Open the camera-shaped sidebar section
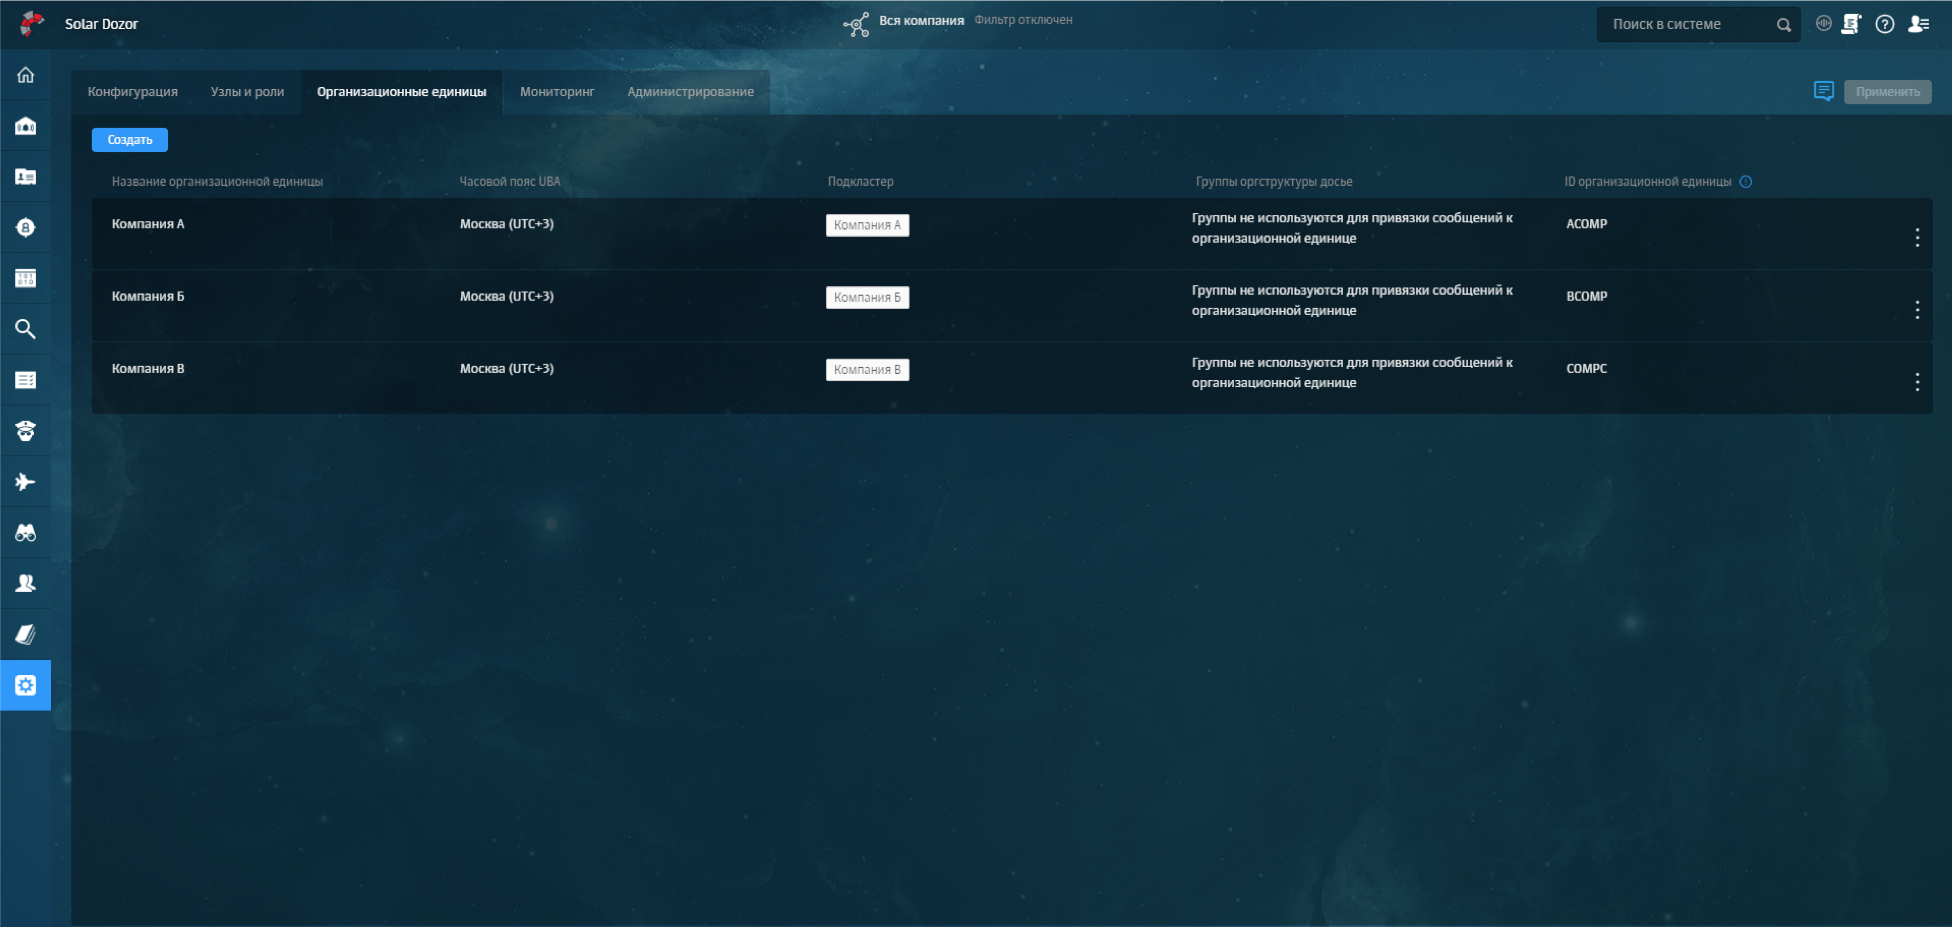 coord(26,126)
